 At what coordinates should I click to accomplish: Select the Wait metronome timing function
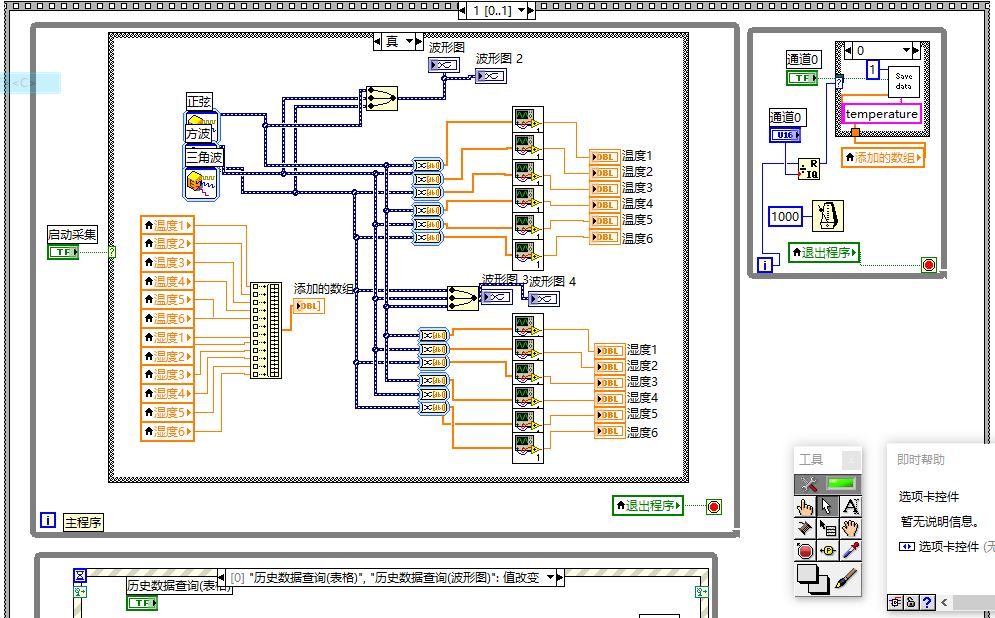pos(828,216)
